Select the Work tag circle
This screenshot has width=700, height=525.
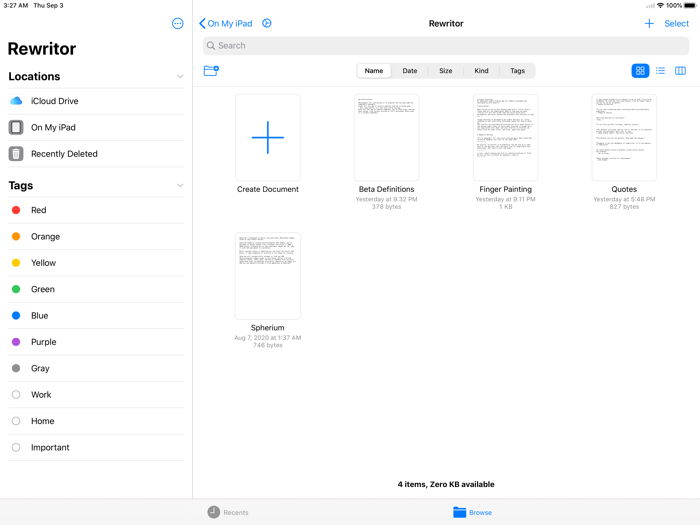point(16,394)
